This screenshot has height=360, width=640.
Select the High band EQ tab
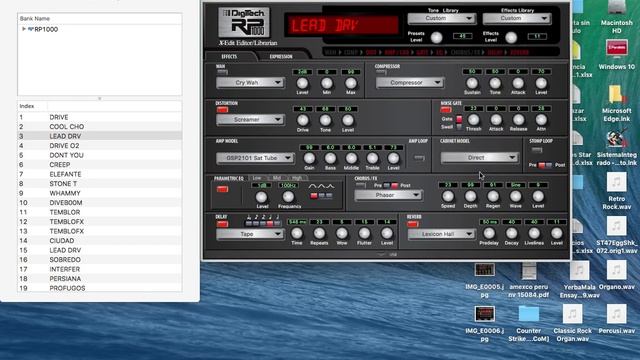297,178
